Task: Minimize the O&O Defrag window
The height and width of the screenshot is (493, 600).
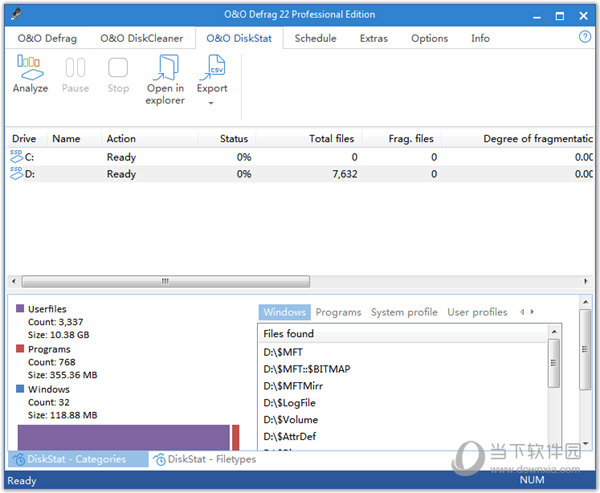Action: tap(537, 16)
